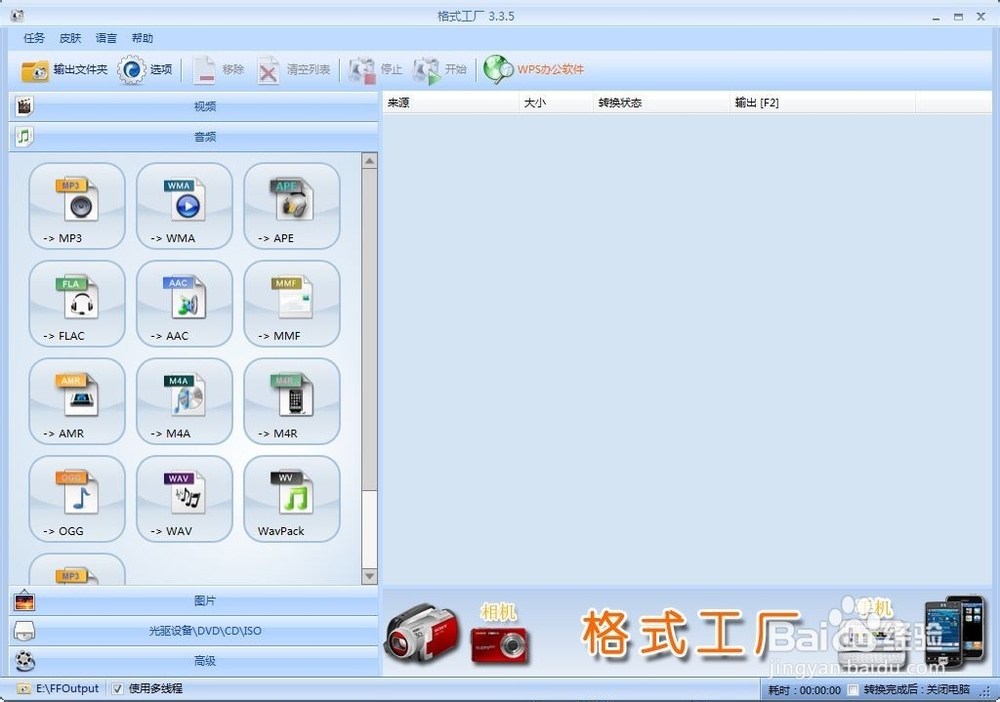This screenshot has height=702, width=1000.
Task: Choose the -> WAV conversion icon
Action: pyautogui.click(x=184, y=499)
